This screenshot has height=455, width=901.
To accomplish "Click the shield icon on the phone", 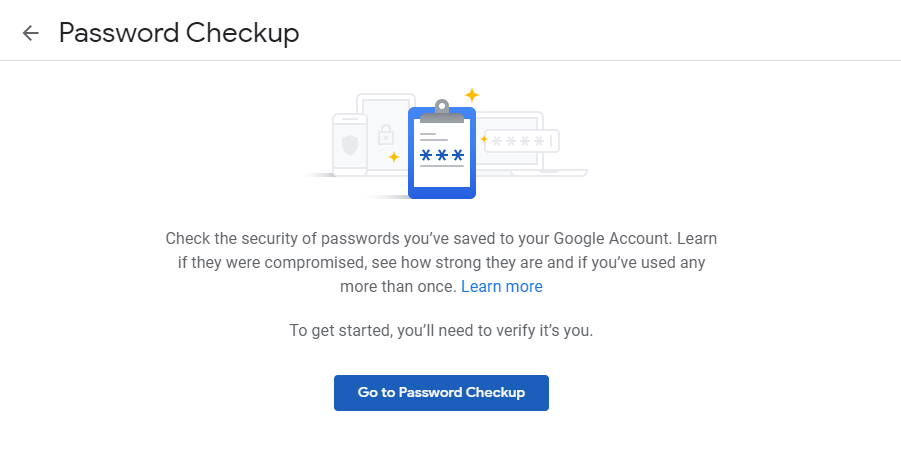I will (x=349, y=145).
